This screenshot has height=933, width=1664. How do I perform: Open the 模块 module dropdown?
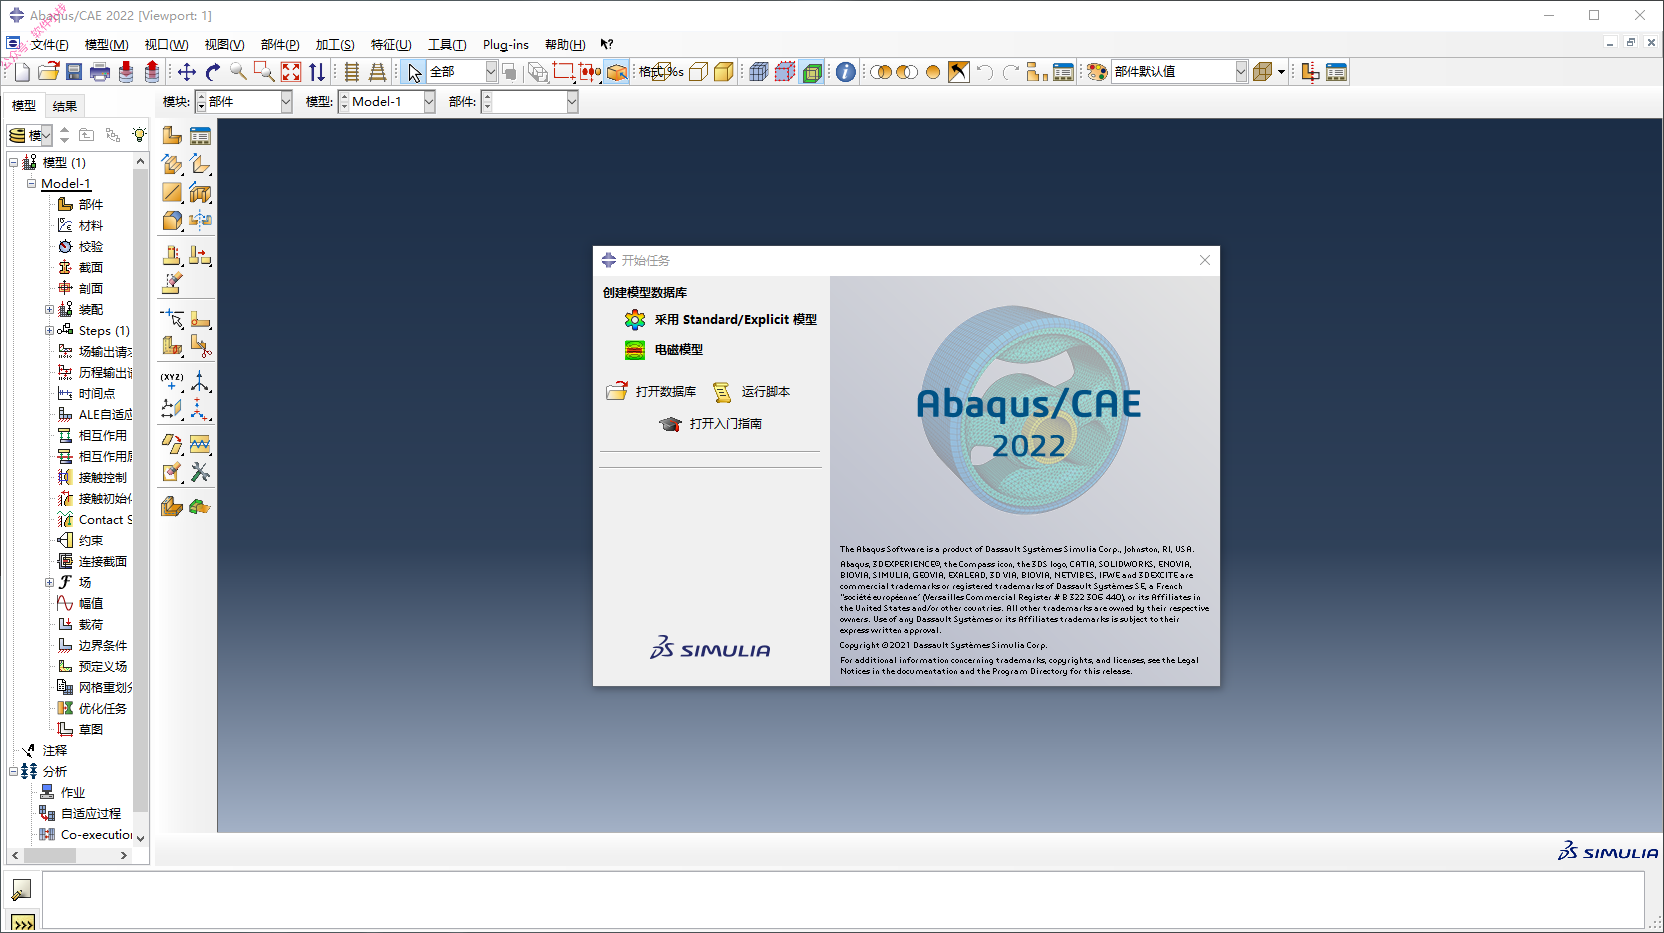tap(286, 102)
